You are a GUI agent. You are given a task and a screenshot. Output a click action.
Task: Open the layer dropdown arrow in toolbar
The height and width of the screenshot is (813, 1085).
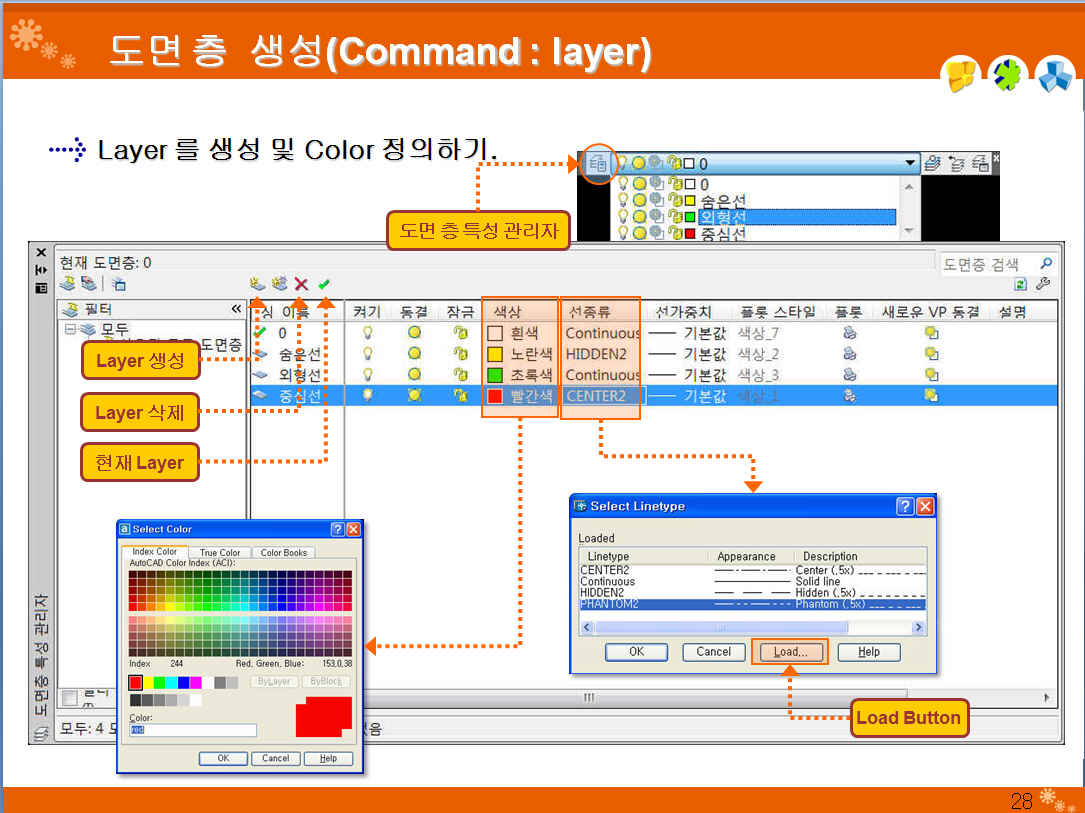[909, 163]
